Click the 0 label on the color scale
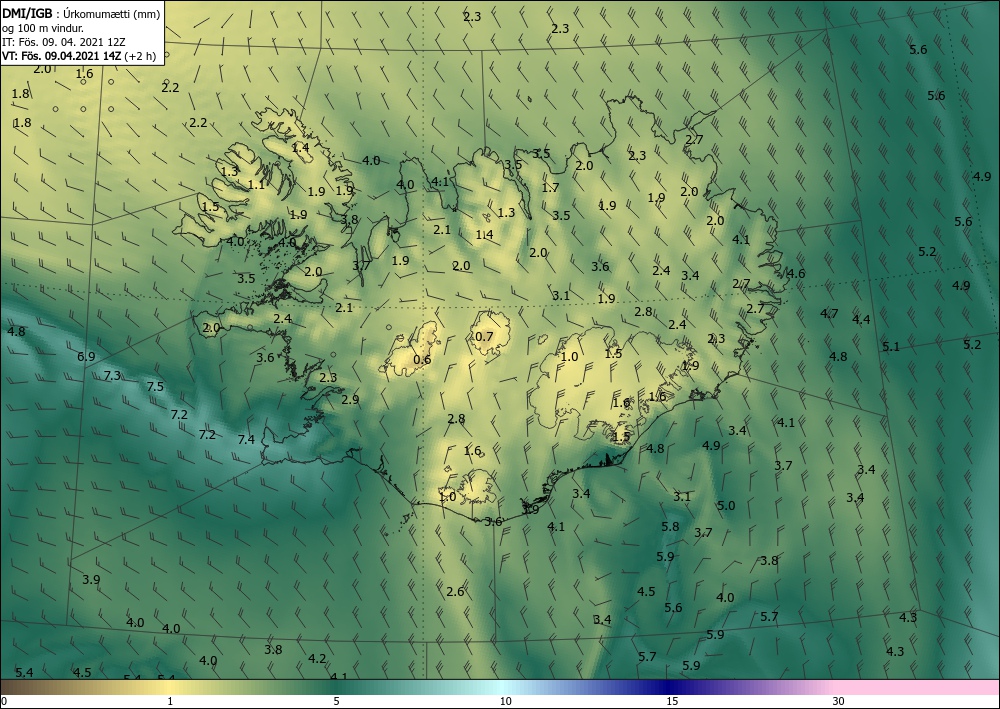Screen dimensions: 1000x709 pos(4,701)
